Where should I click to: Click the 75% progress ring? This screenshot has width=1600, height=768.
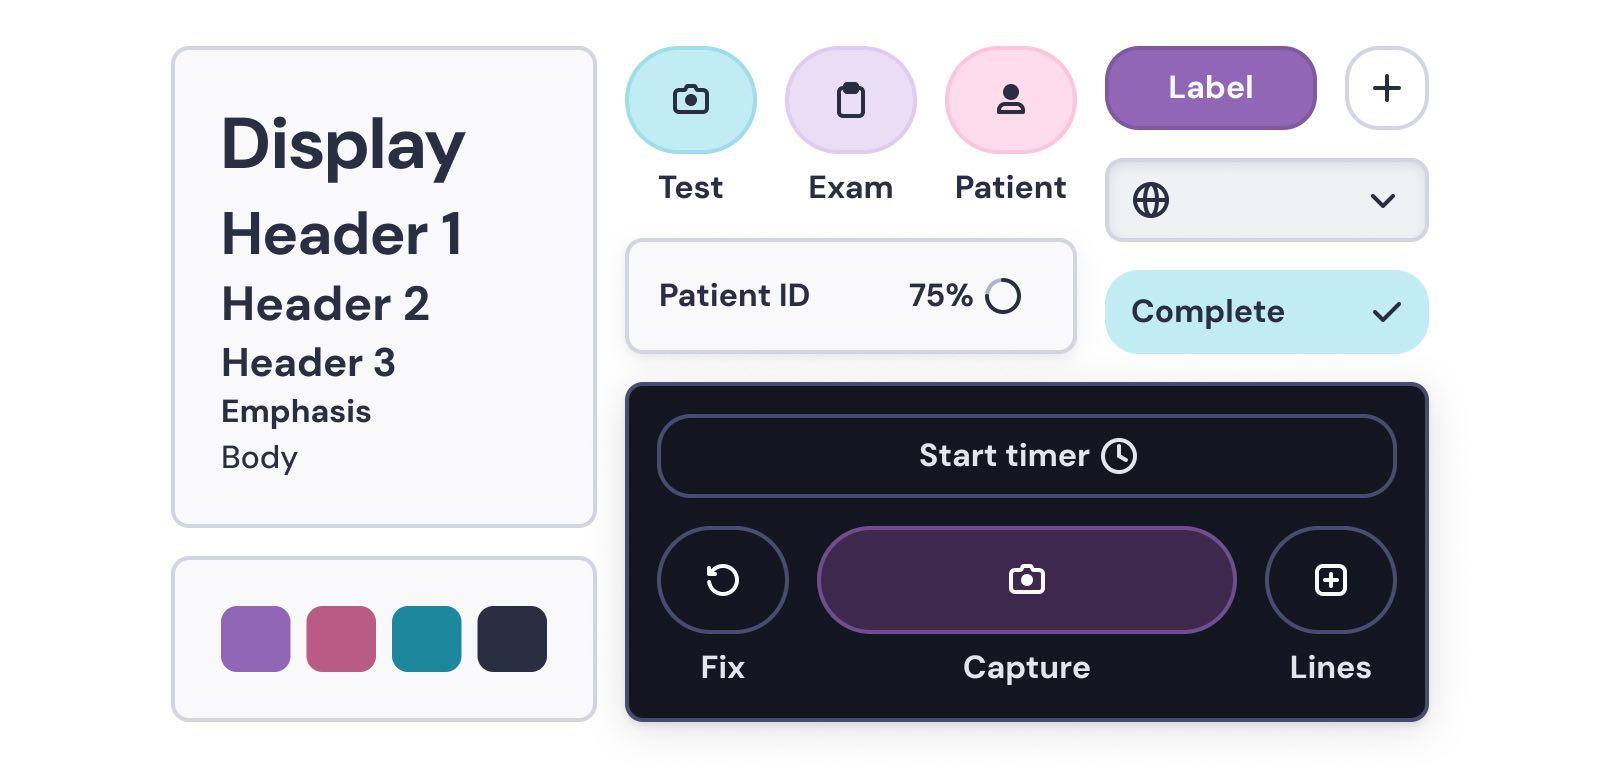coord(1003,296)
